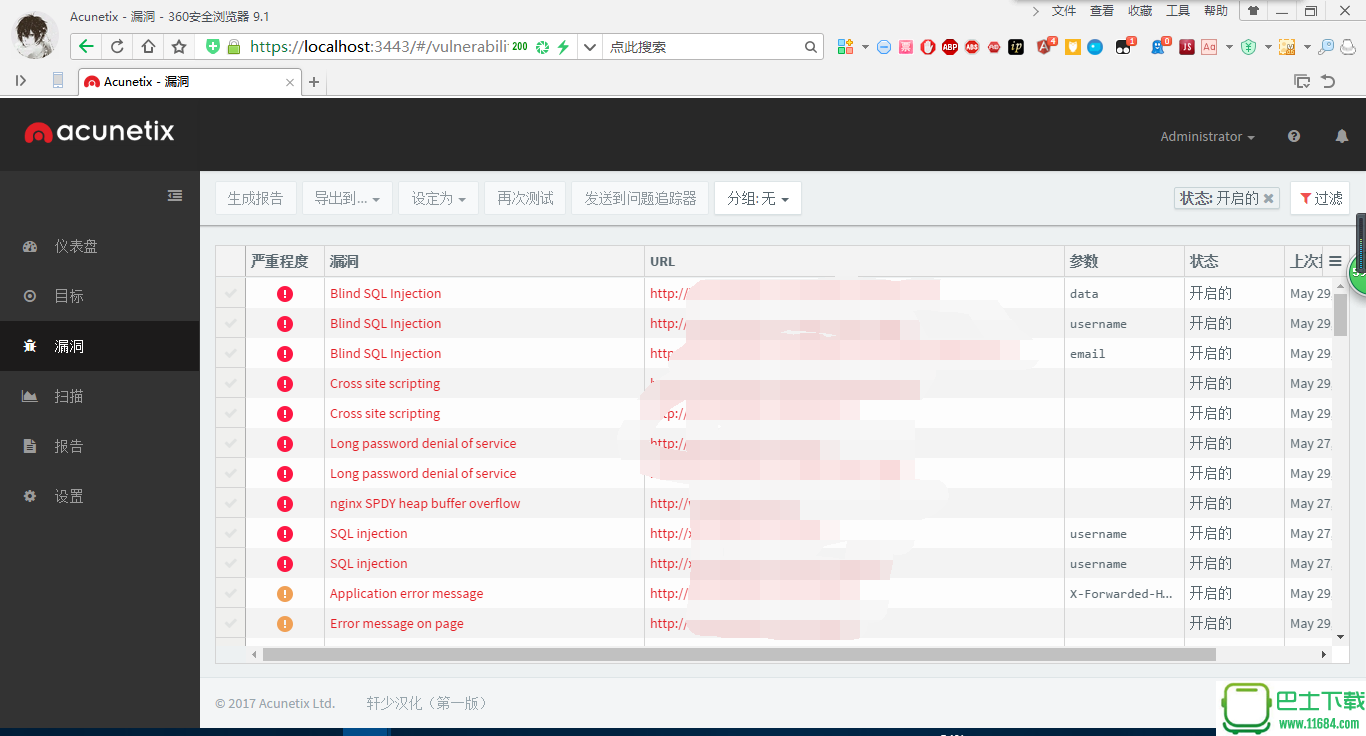Open the 过滤 filter button
This screenshot has width=1366, height=736.
point(1320,198)
